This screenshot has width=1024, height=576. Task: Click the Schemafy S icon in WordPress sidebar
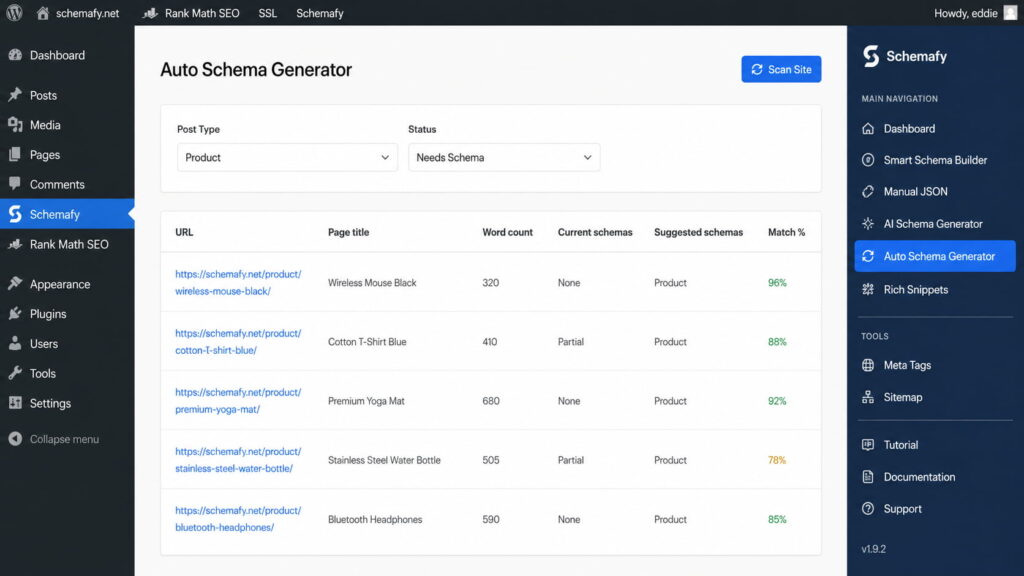(15, 214)
